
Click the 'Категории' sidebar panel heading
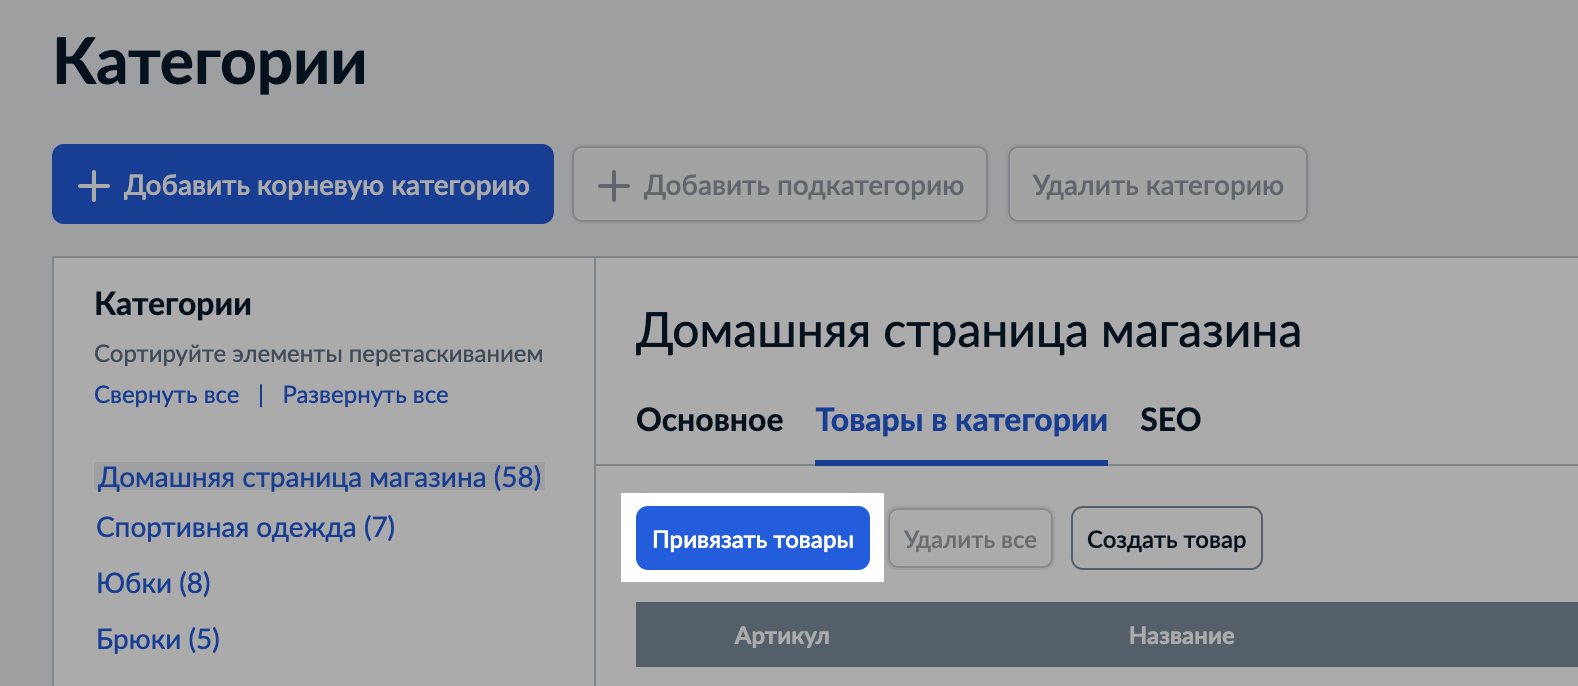tap(173, 304)
